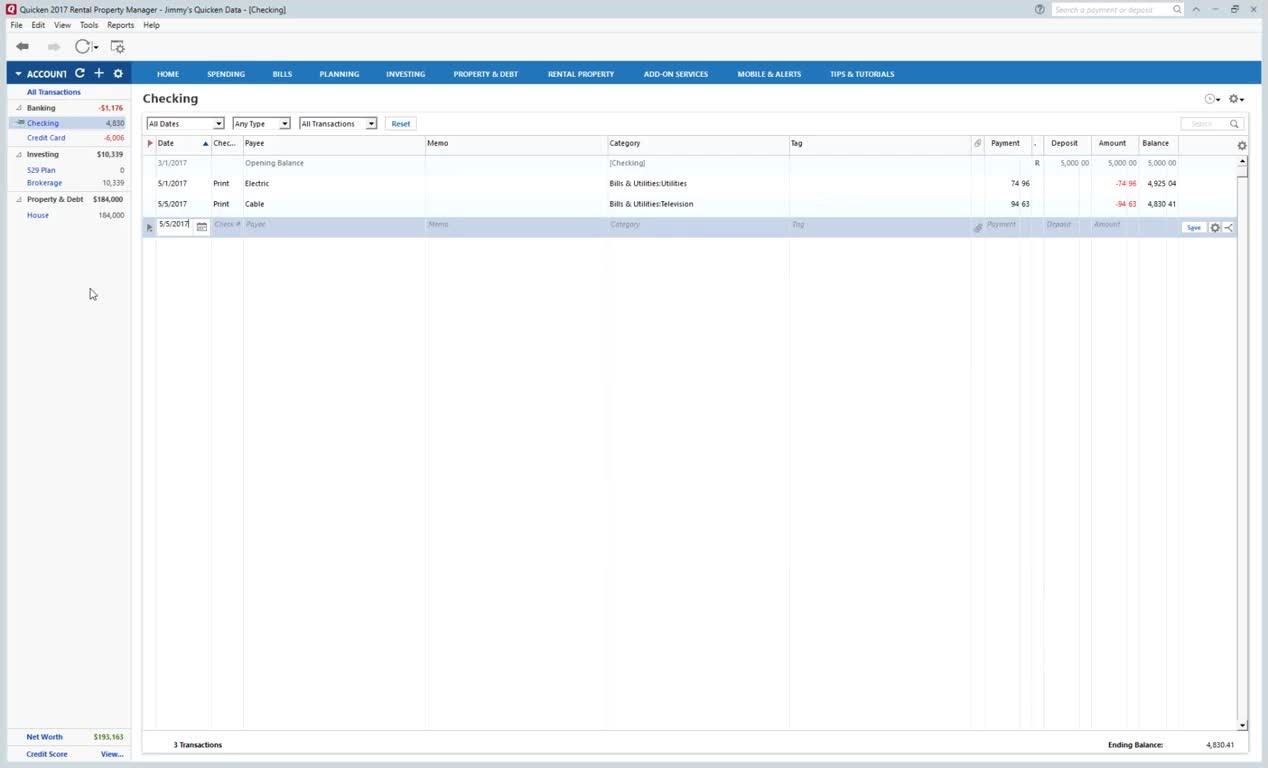The width and height of the screenshot is (1268, 768).
Task: Switch to the Rental Property tab
Action: pyautogui.click(x=580, y=74)
